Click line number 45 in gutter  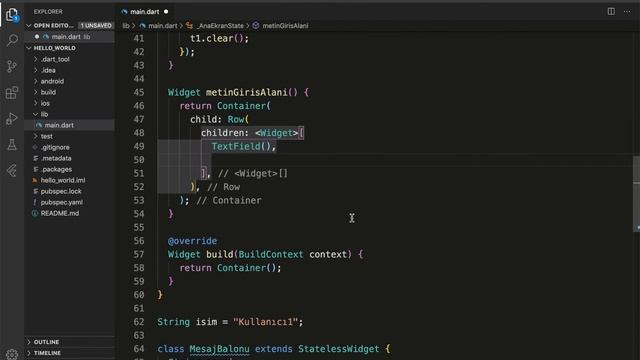[x=139, y=93]
